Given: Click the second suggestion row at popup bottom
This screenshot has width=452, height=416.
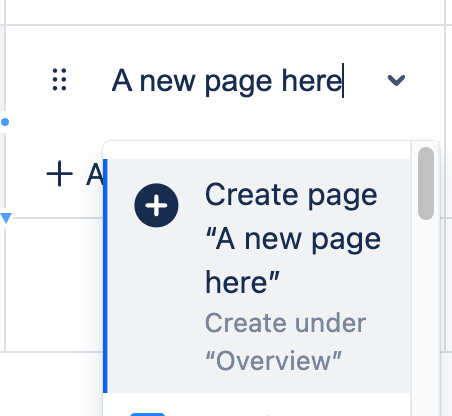Looking at the screenshot, I should coord(257,404).
